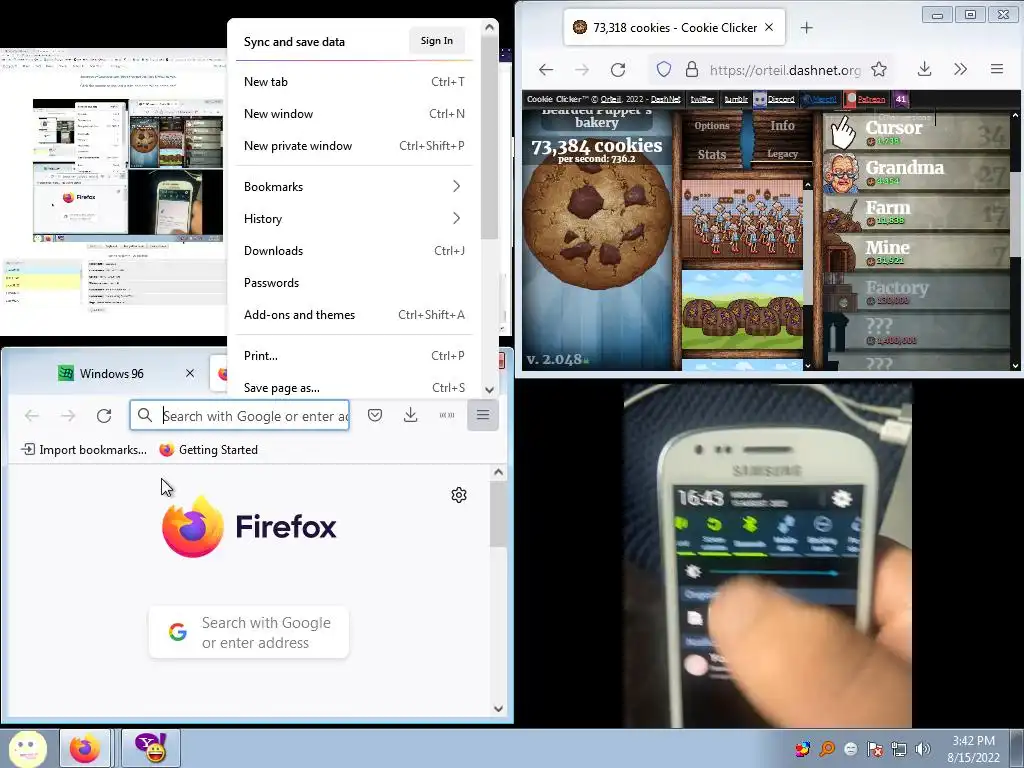1024x768 pixels.
Task: Open Downloads from the Firefox menu
Action: point(354,251)
